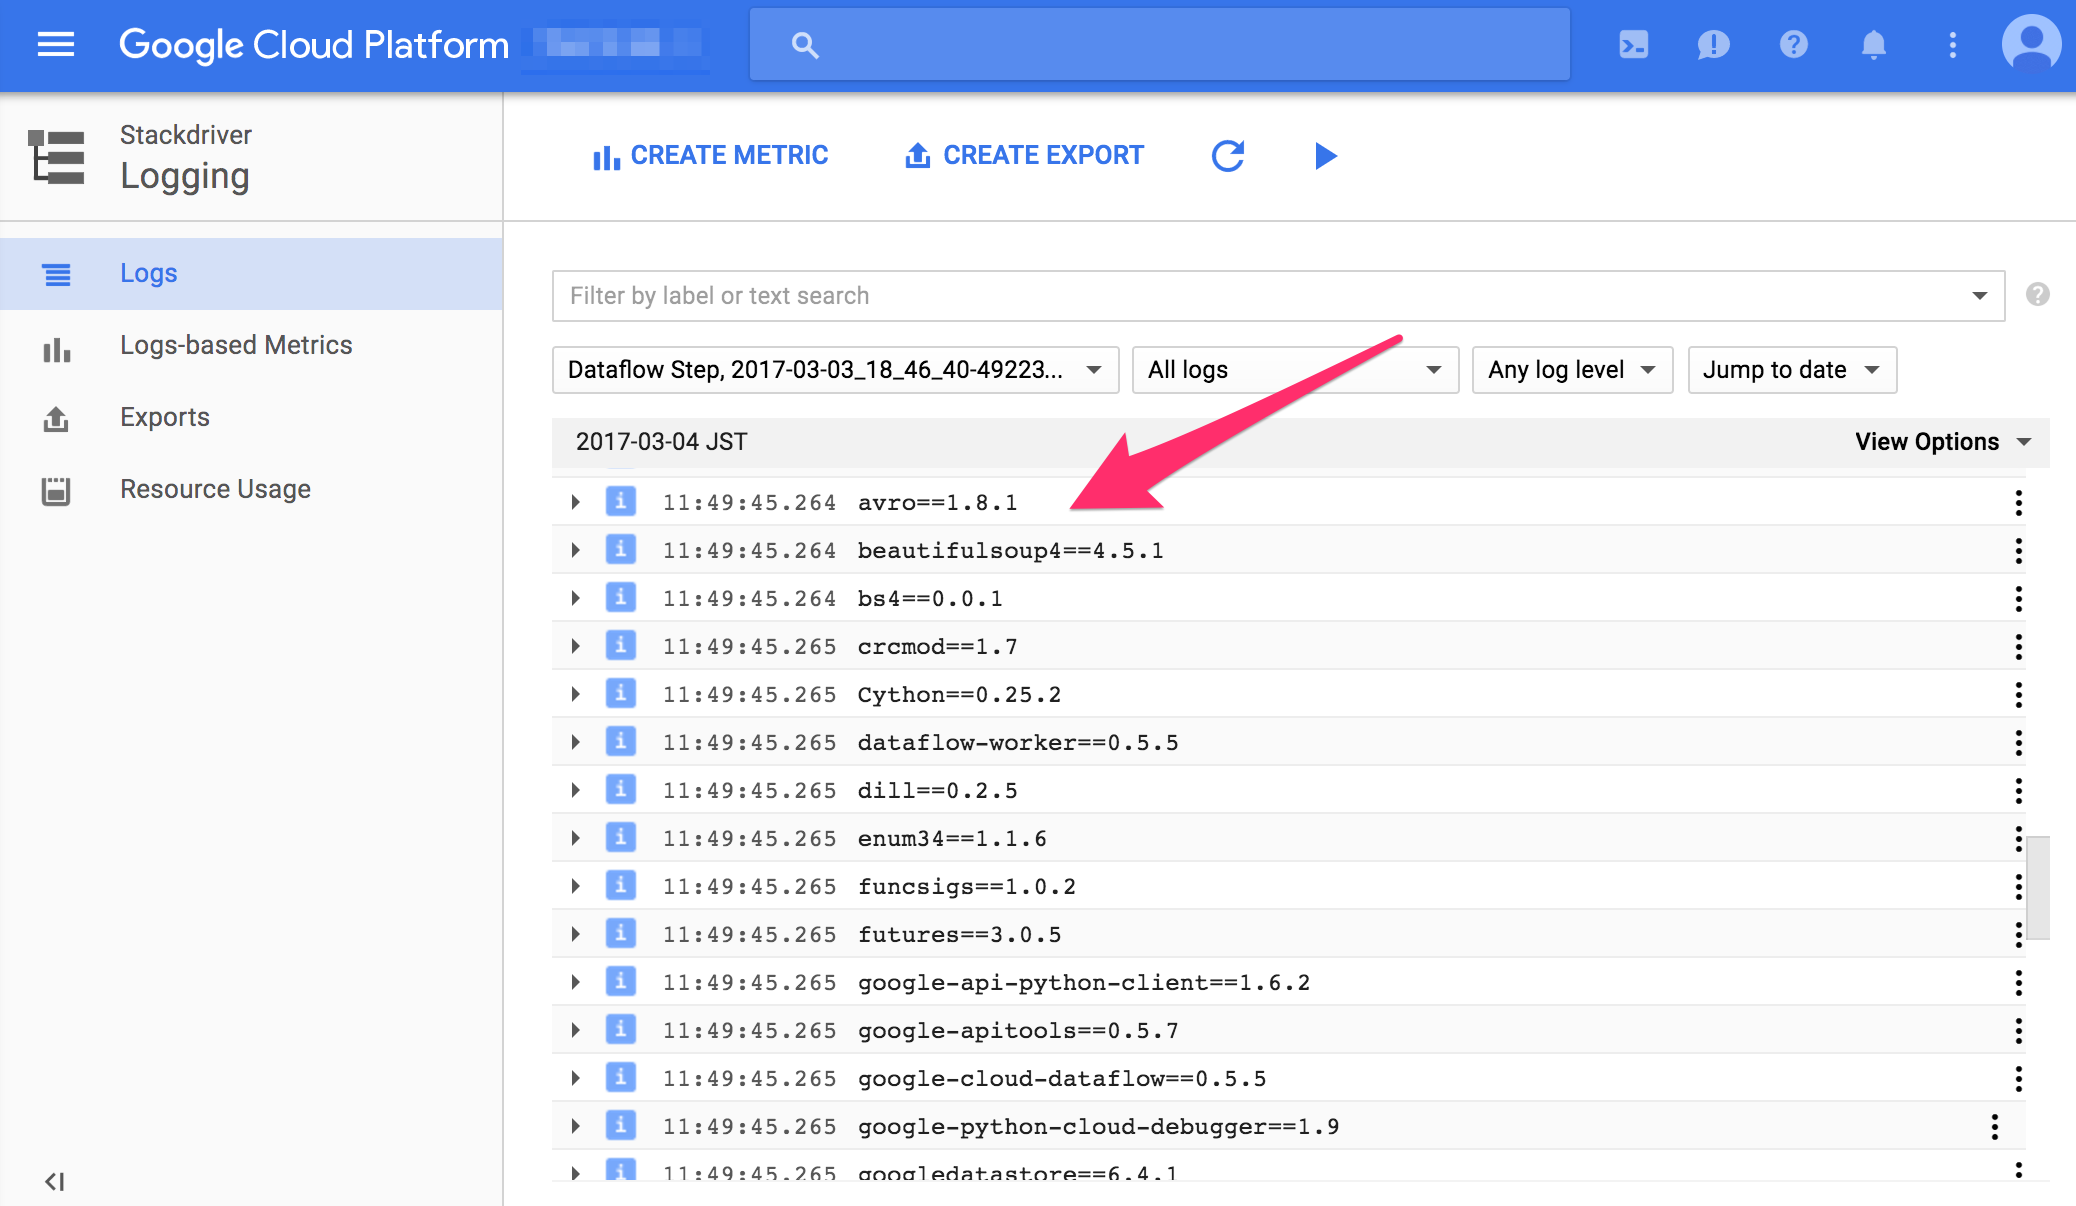This screenshot has width=2076, height=1206.
Task: Click the play button to stream logs
Action: [x=1325, y=156]
